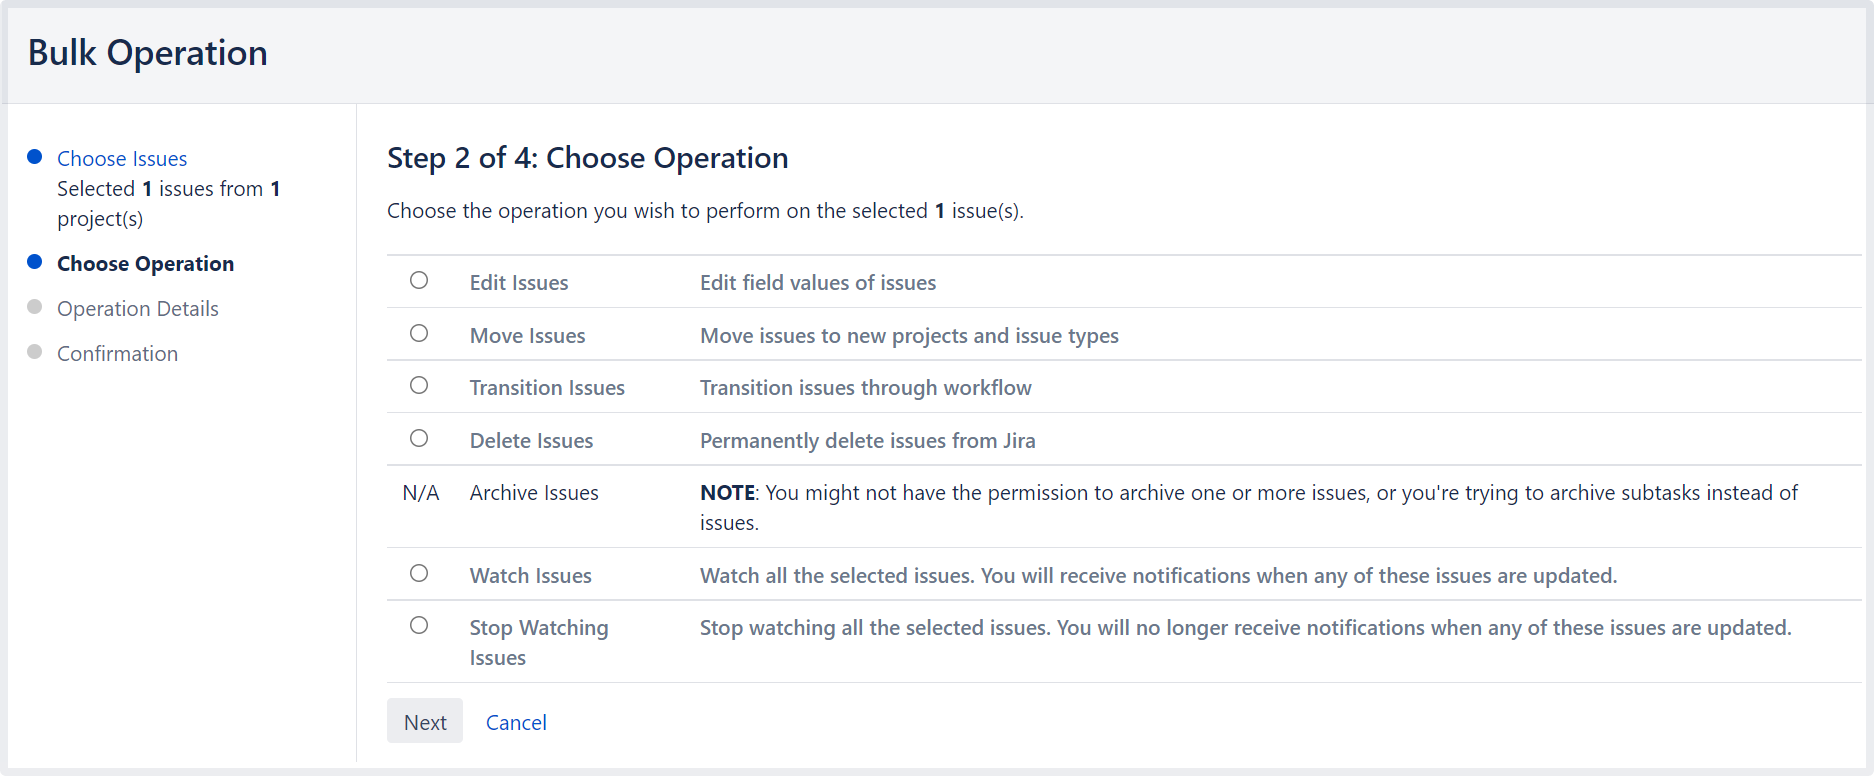The height and width of the screenshot is (776, 1874).
Task: Select the Edit Issues radio button
Action: point(419,281)
